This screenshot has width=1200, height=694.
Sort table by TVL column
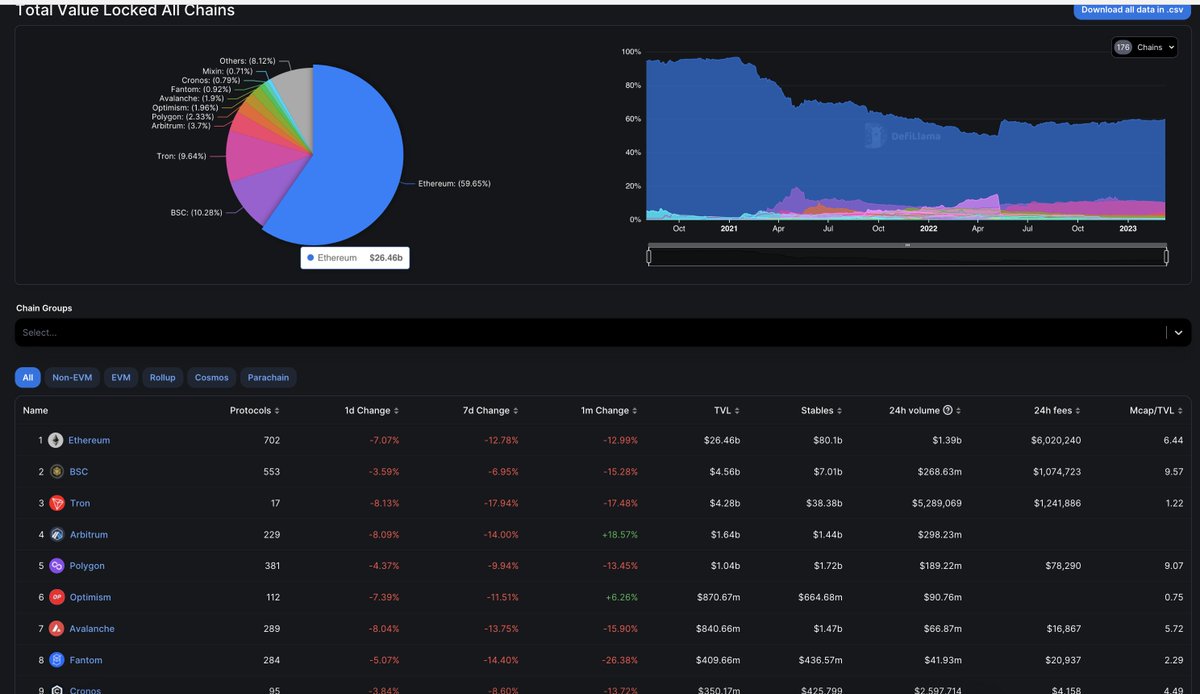(727, 411)
